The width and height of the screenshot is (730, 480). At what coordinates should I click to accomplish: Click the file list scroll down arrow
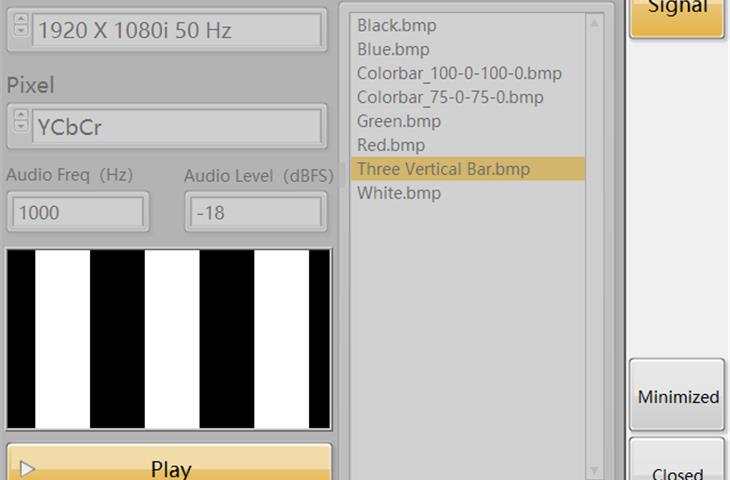[x=595, y=470]
